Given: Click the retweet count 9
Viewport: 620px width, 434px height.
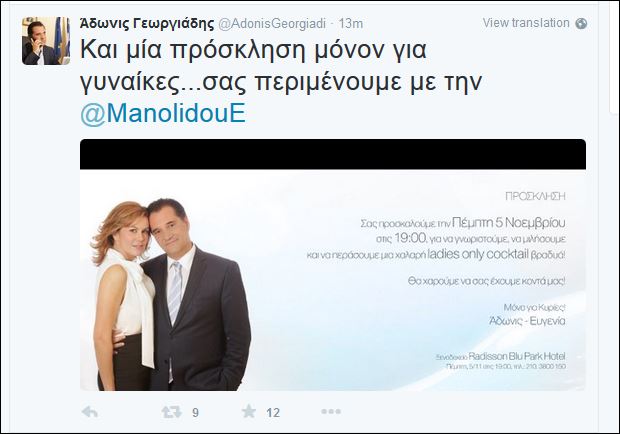Looking at the screenshot, I should 195,413.
